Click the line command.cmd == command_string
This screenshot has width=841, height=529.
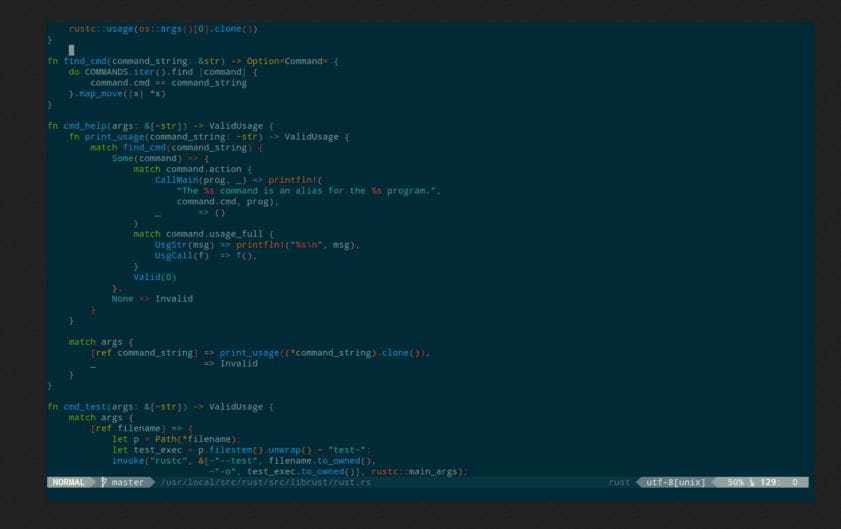168,83
